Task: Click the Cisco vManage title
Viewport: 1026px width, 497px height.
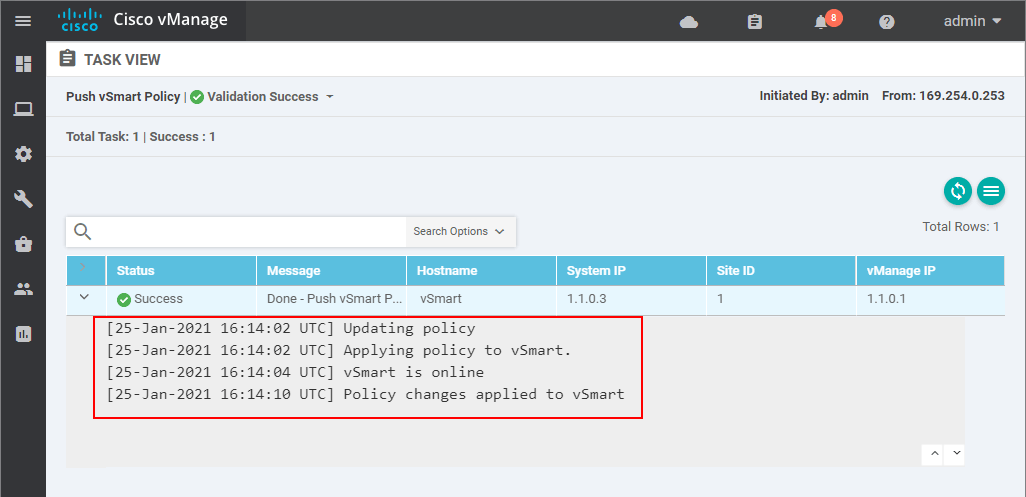Action: click(171, 20)
